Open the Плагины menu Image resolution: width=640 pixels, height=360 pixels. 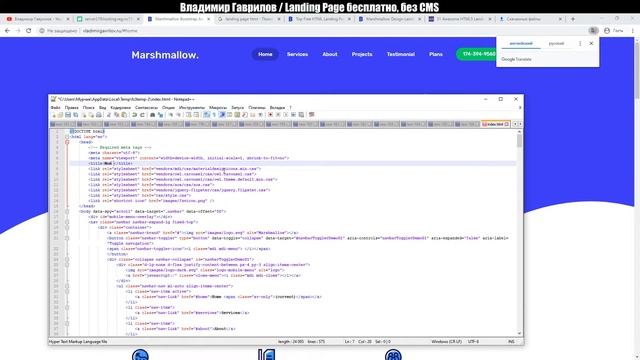click(x=257, y=107)
